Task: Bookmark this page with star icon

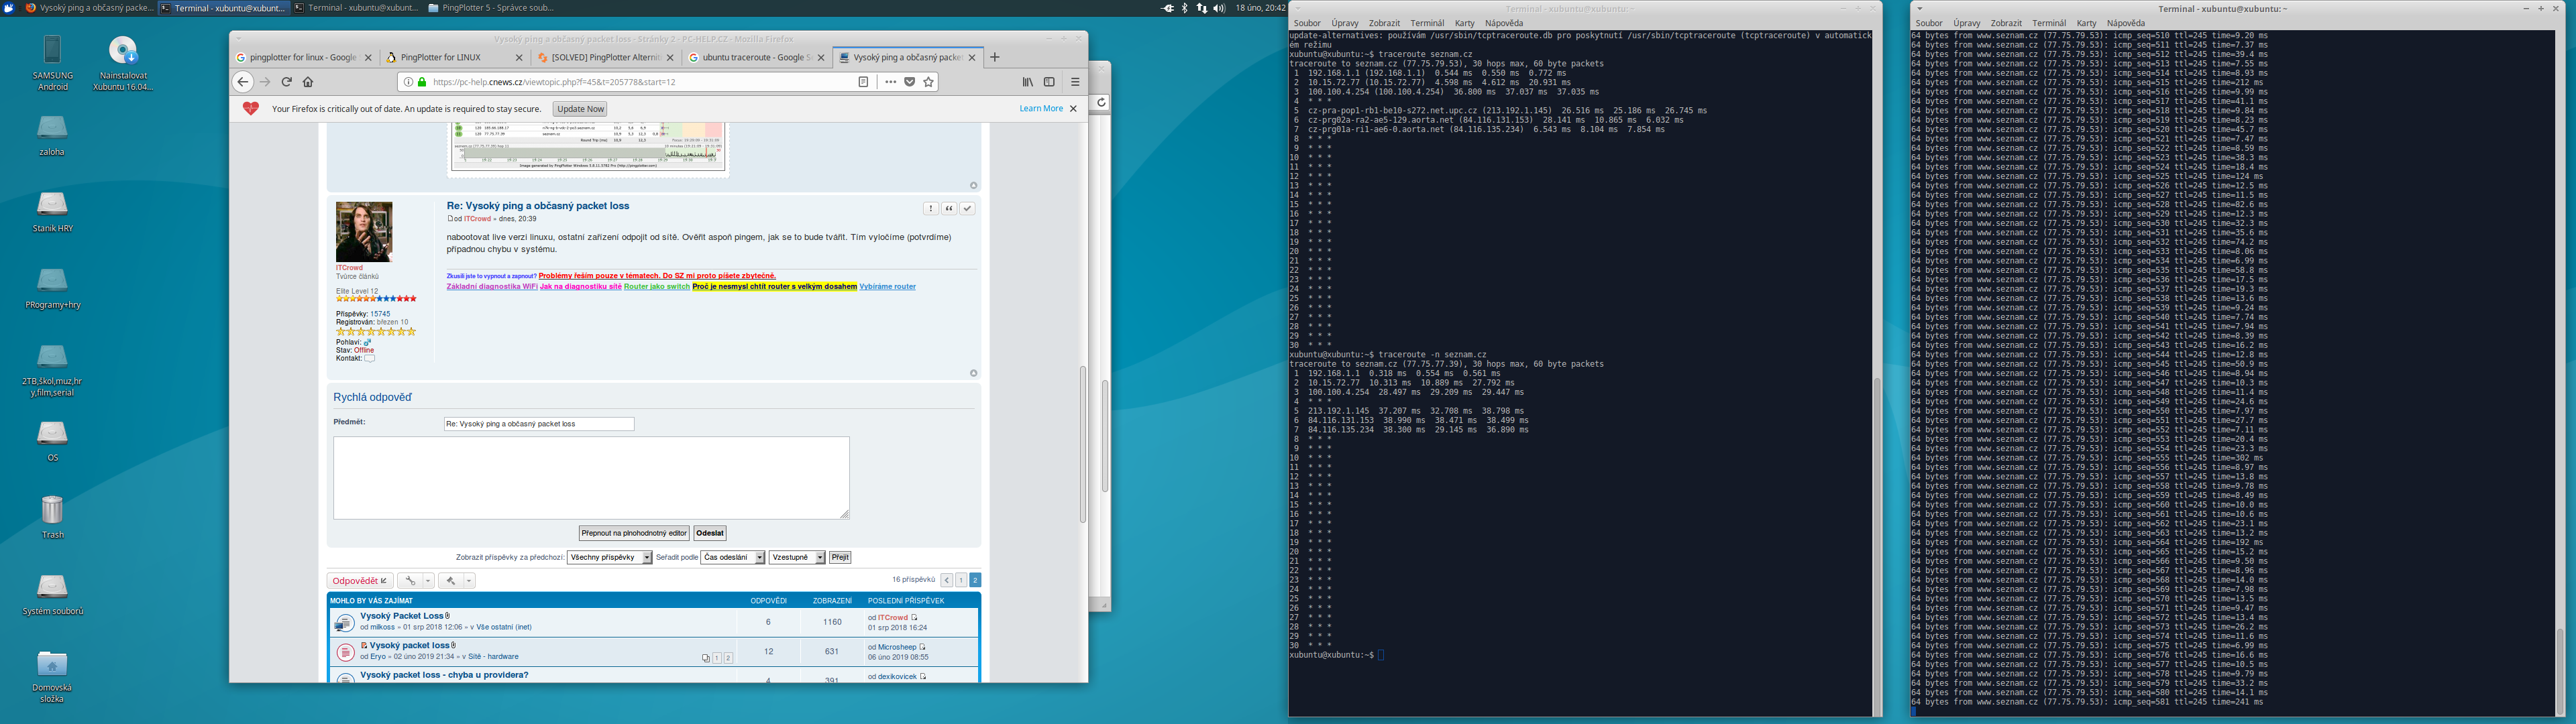Action: tap(929, 82)
